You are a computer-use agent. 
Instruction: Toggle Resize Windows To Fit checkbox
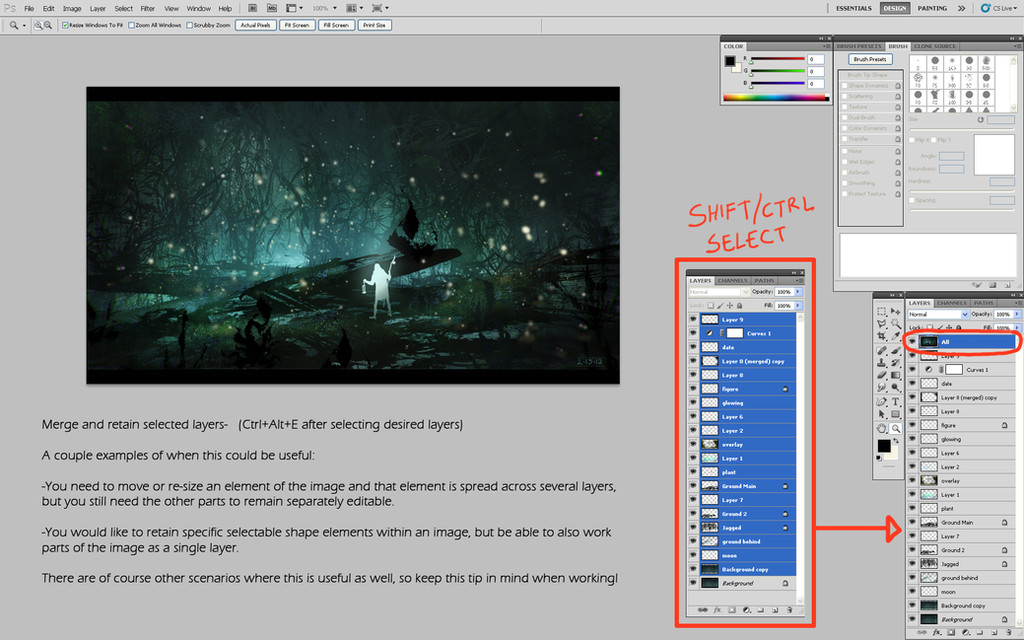[x=65, y=25]
